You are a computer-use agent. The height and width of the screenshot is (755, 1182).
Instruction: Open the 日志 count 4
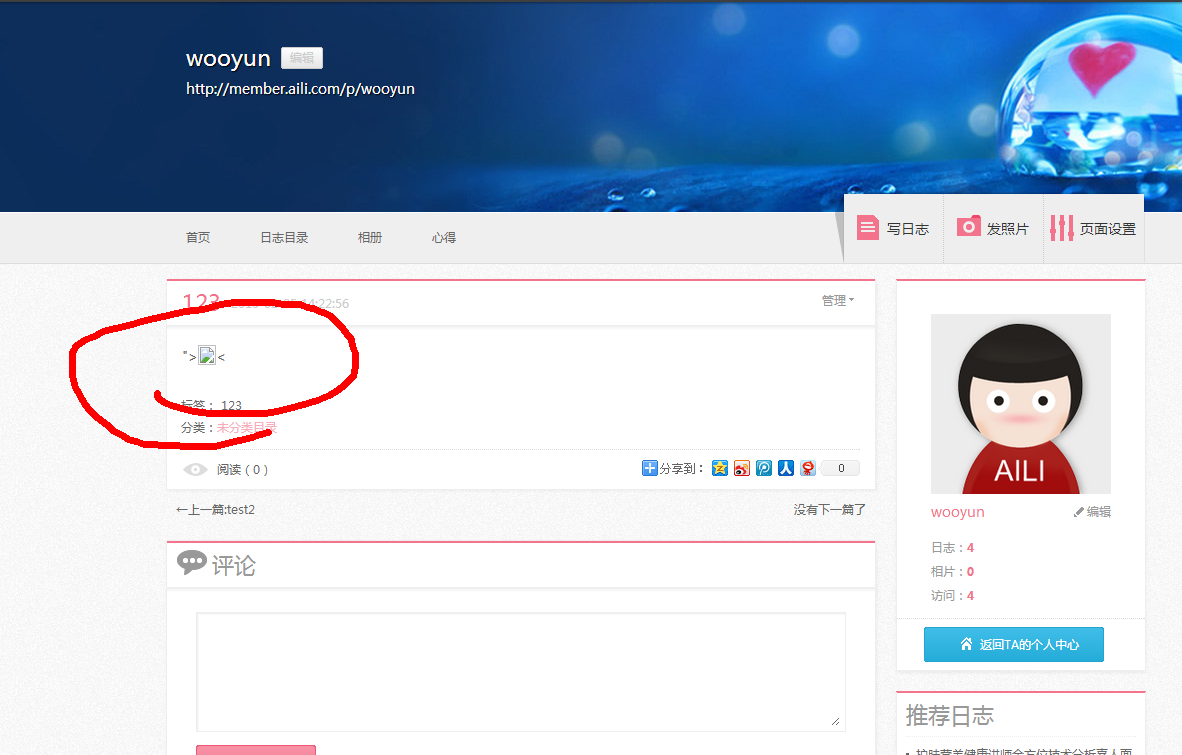click(x=970, y=548)
